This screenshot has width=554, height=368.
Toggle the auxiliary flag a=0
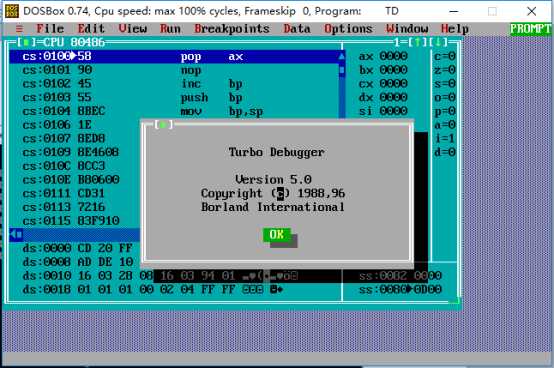pyautogui.click(x=445, y=125)
